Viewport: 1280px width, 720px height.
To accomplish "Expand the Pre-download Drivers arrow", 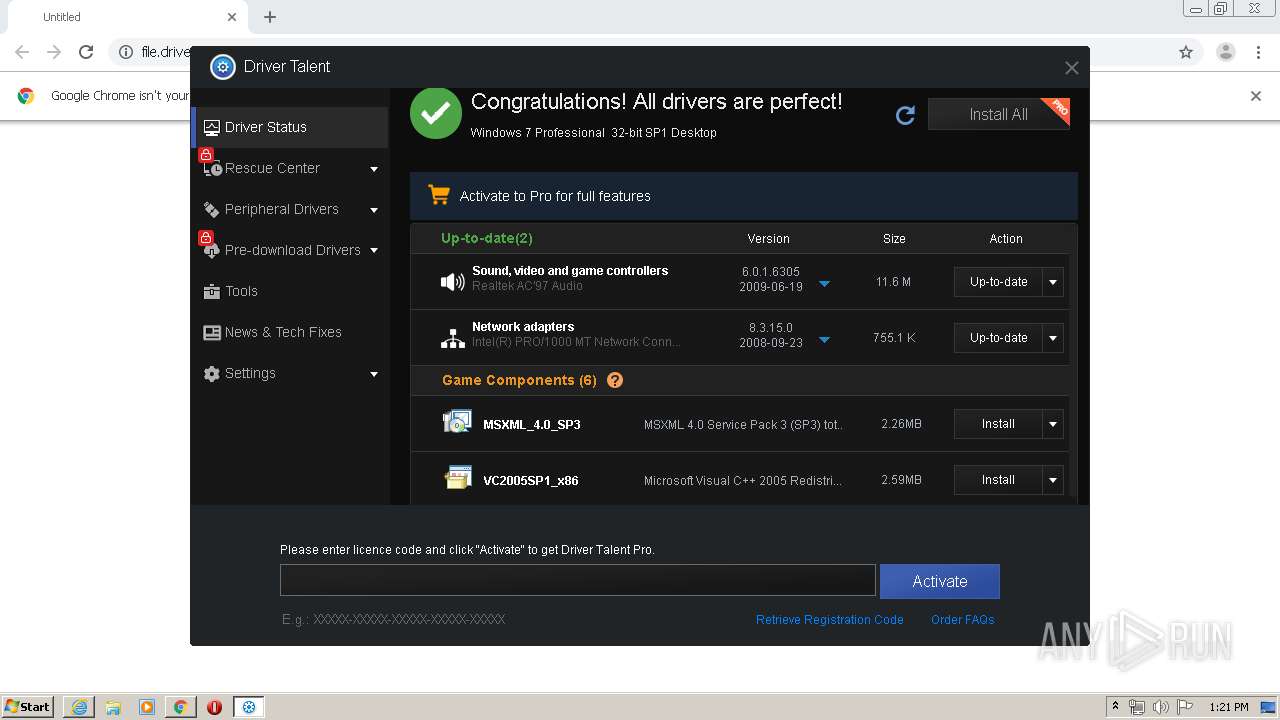I will tap(374, 251).
